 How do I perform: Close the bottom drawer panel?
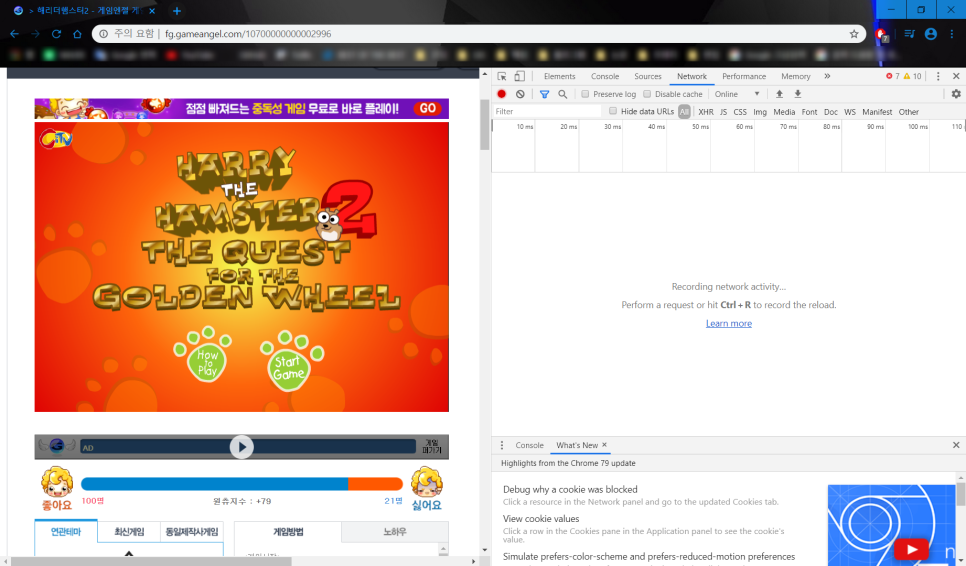point(956,445)
